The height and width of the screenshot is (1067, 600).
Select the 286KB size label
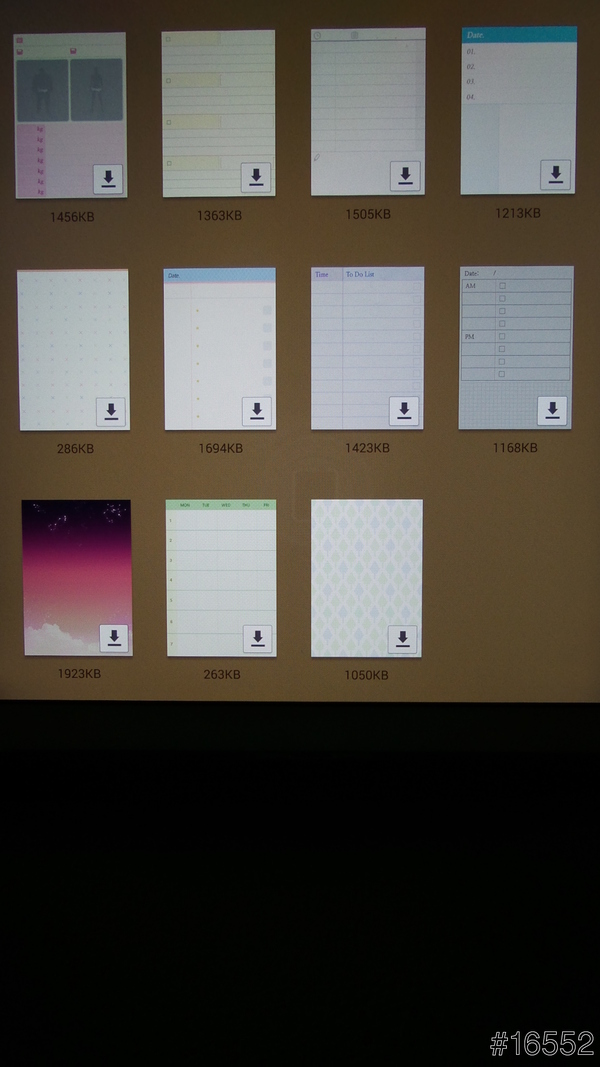pos(75,449)
